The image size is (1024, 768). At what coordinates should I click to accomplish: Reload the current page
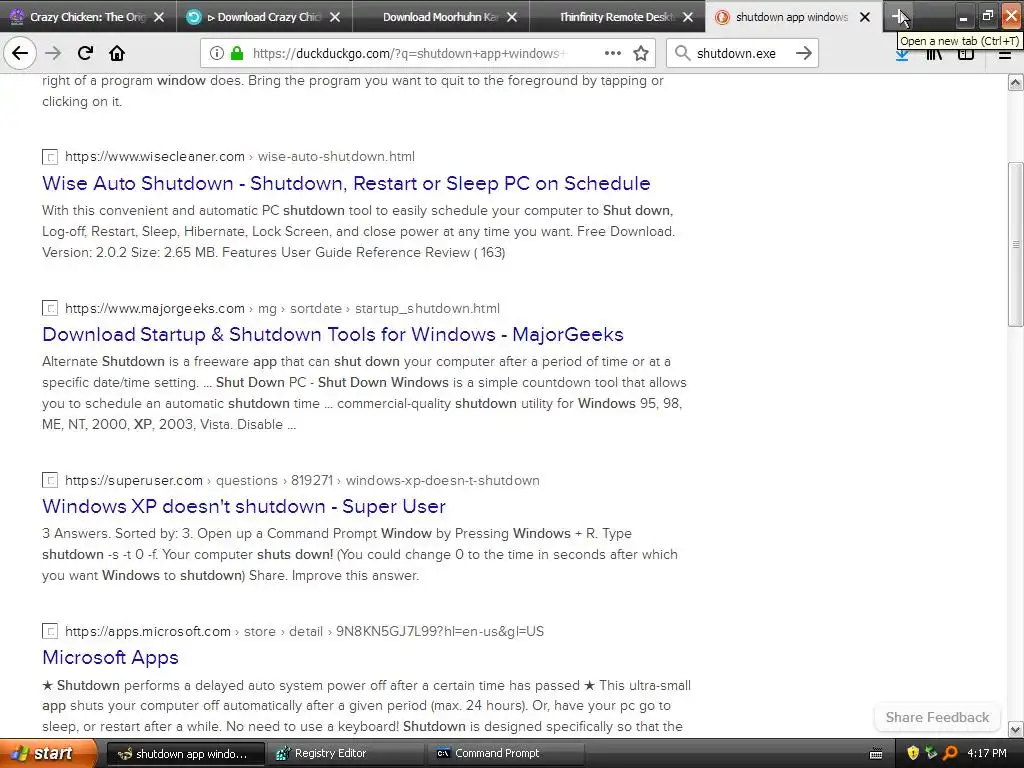click(x=85, y=53)
